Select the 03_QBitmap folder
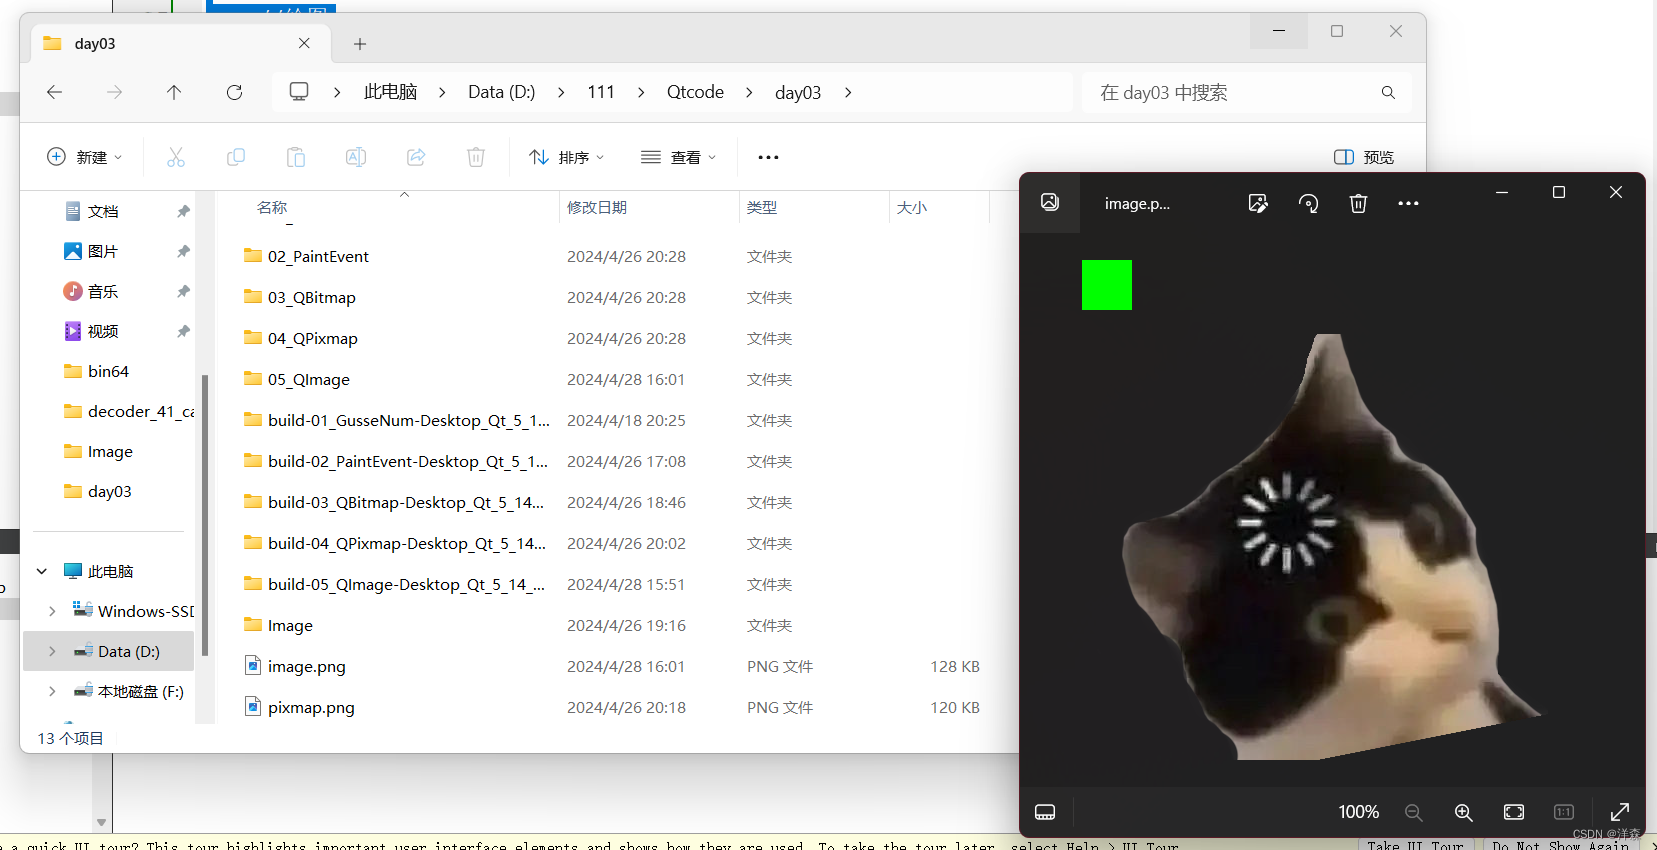The height and width of the screenshot is (850, 1657). (x=300, y=297)
